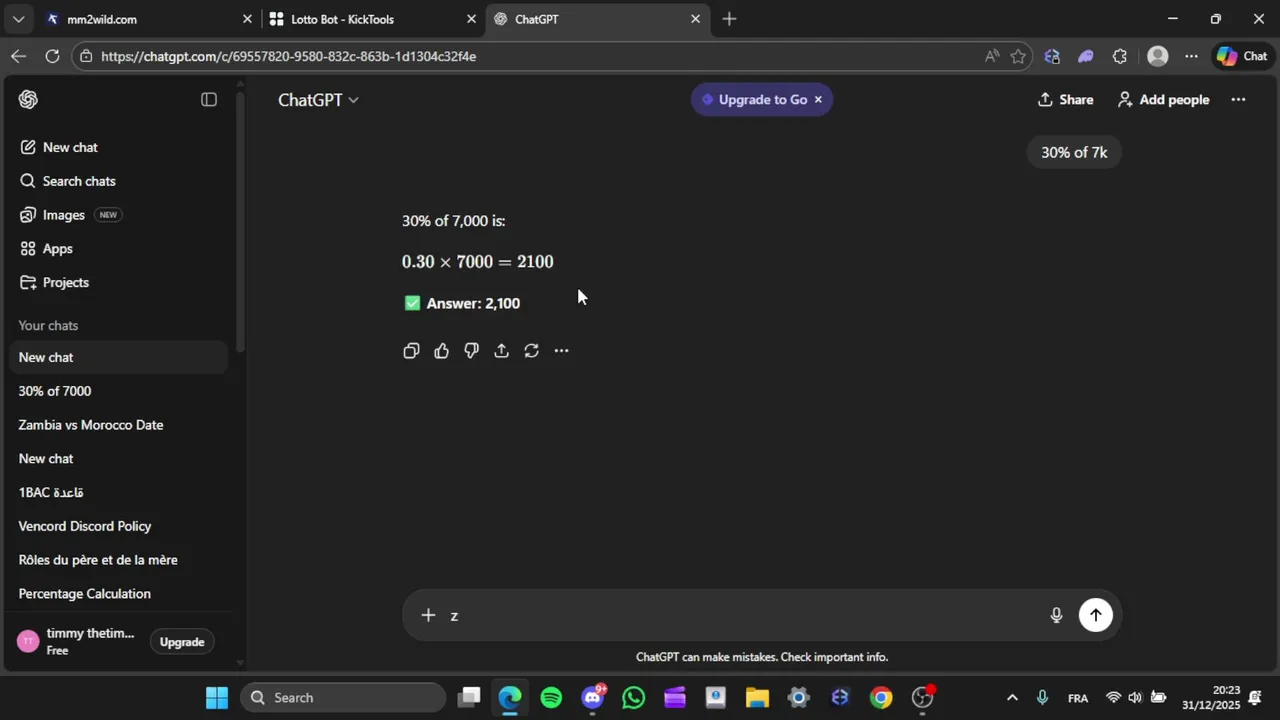Viewport: 1280px width, 720px height.
Task: Open the ChatGPT logo home icon
Action: [x=28, y=99]
